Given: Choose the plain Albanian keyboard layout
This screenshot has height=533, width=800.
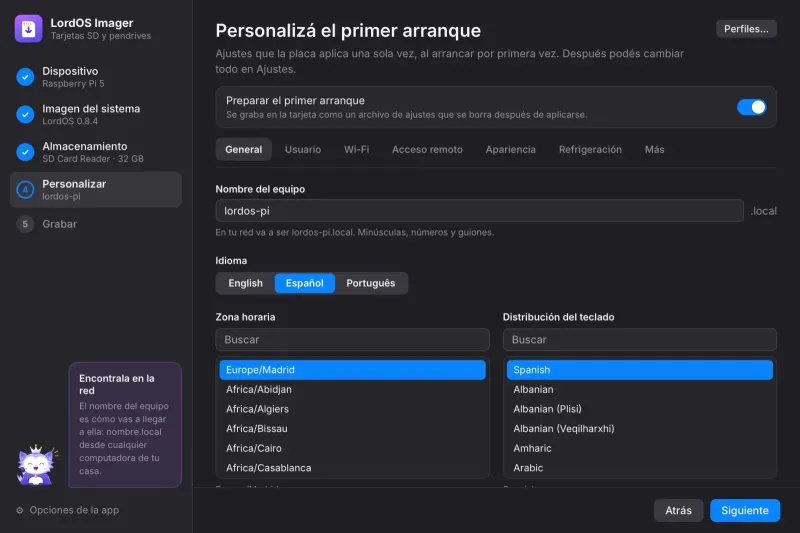Looking at the screenshot, I should point(640,389).
